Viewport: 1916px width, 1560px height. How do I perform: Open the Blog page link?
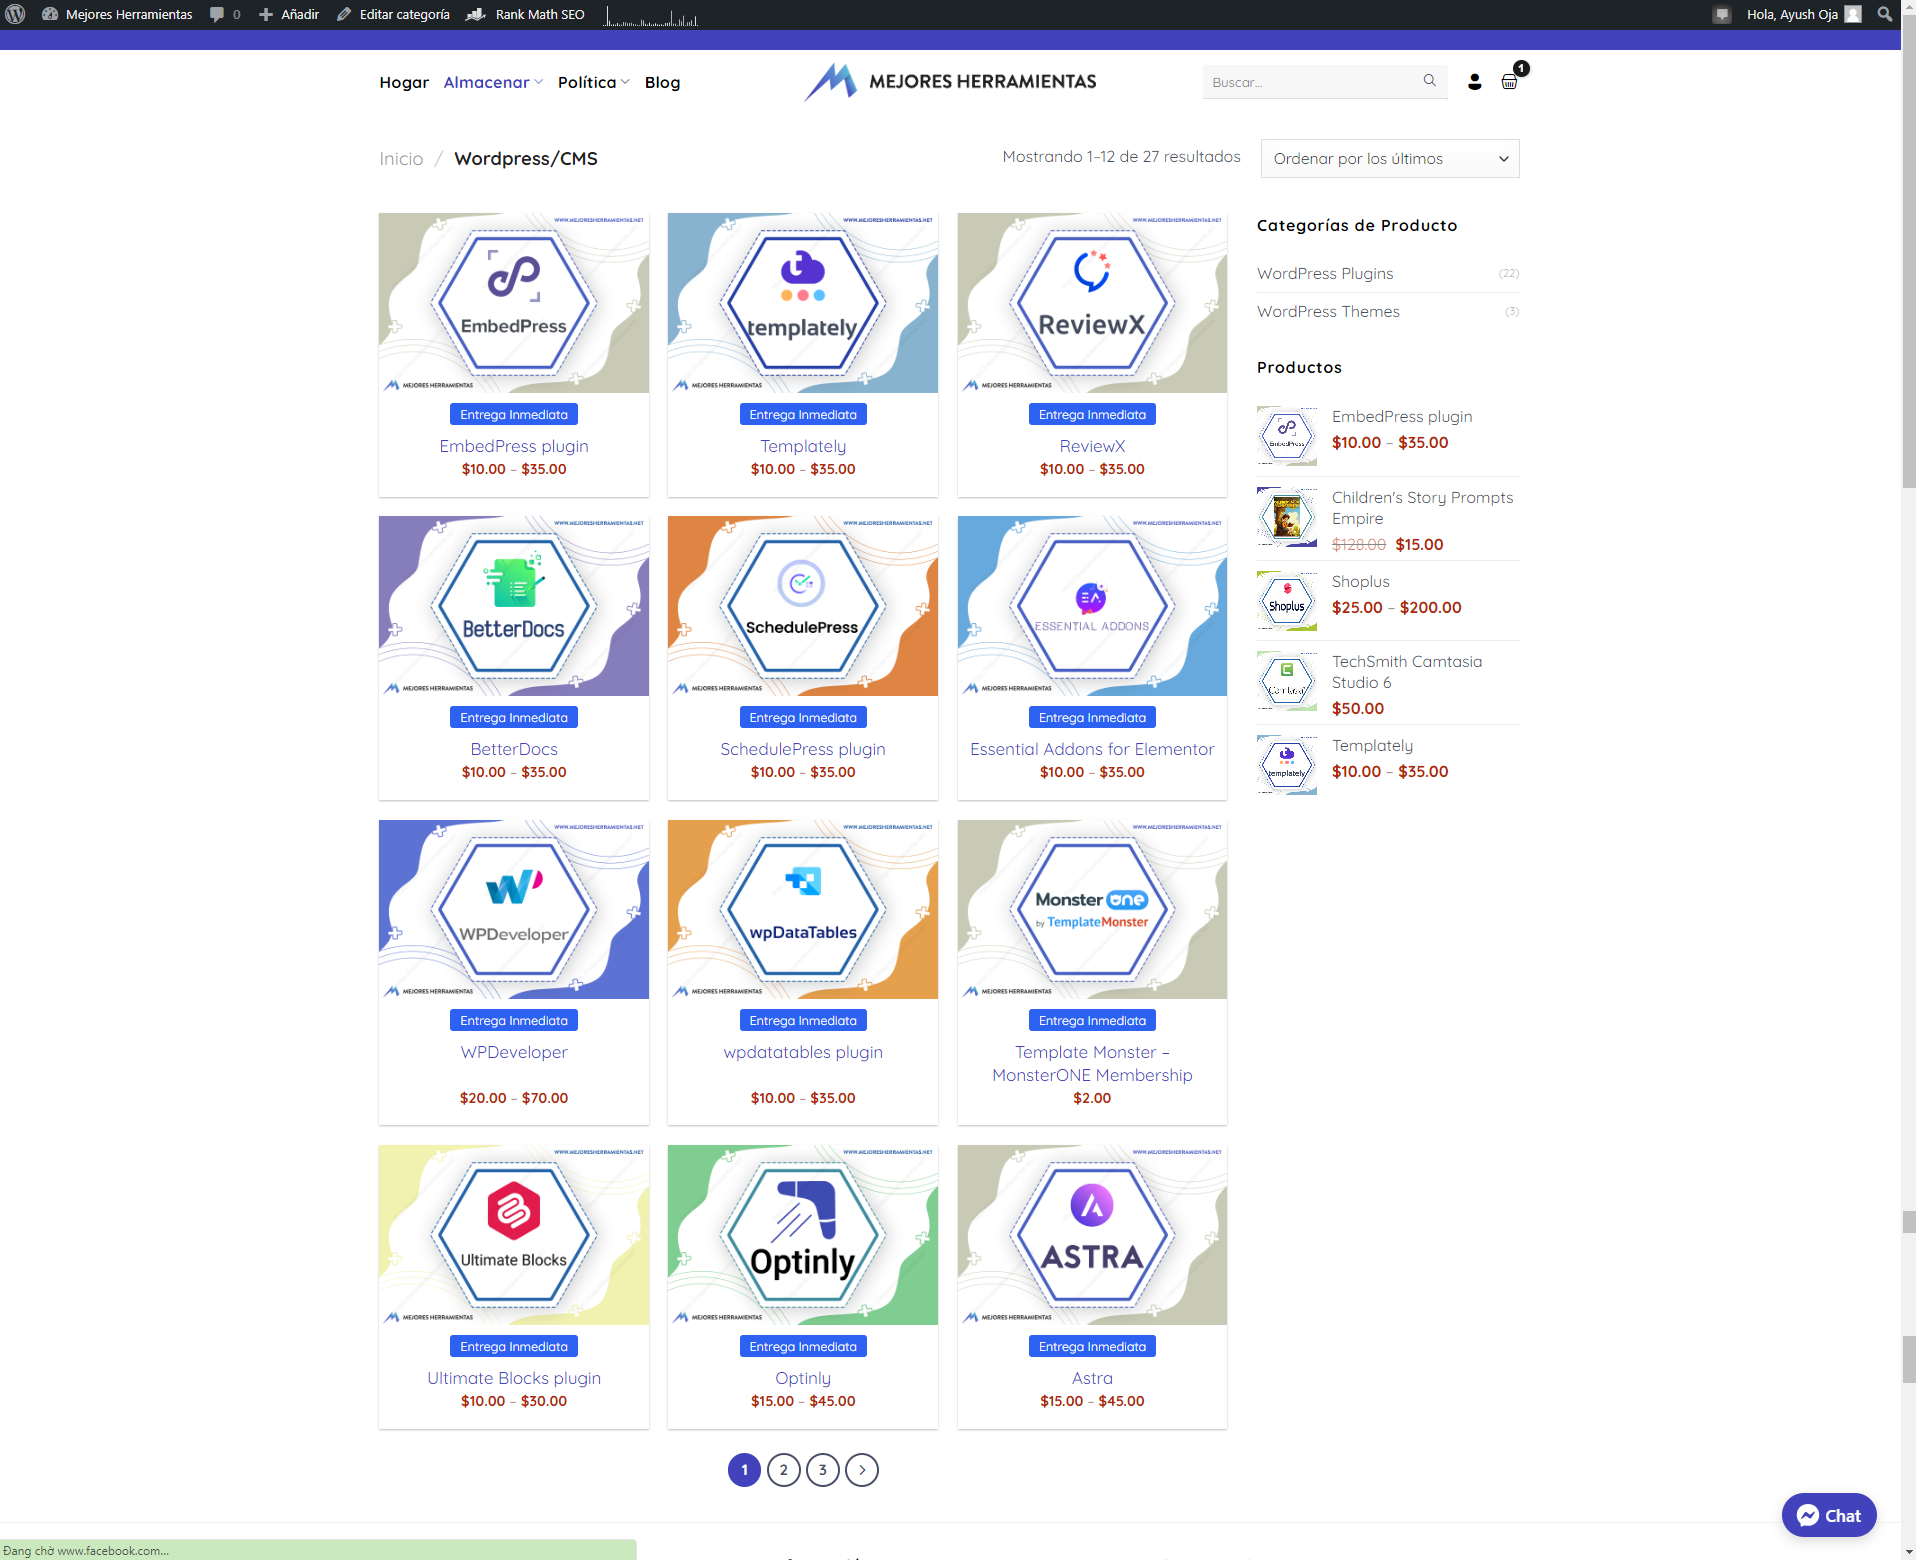pos(662,82)
